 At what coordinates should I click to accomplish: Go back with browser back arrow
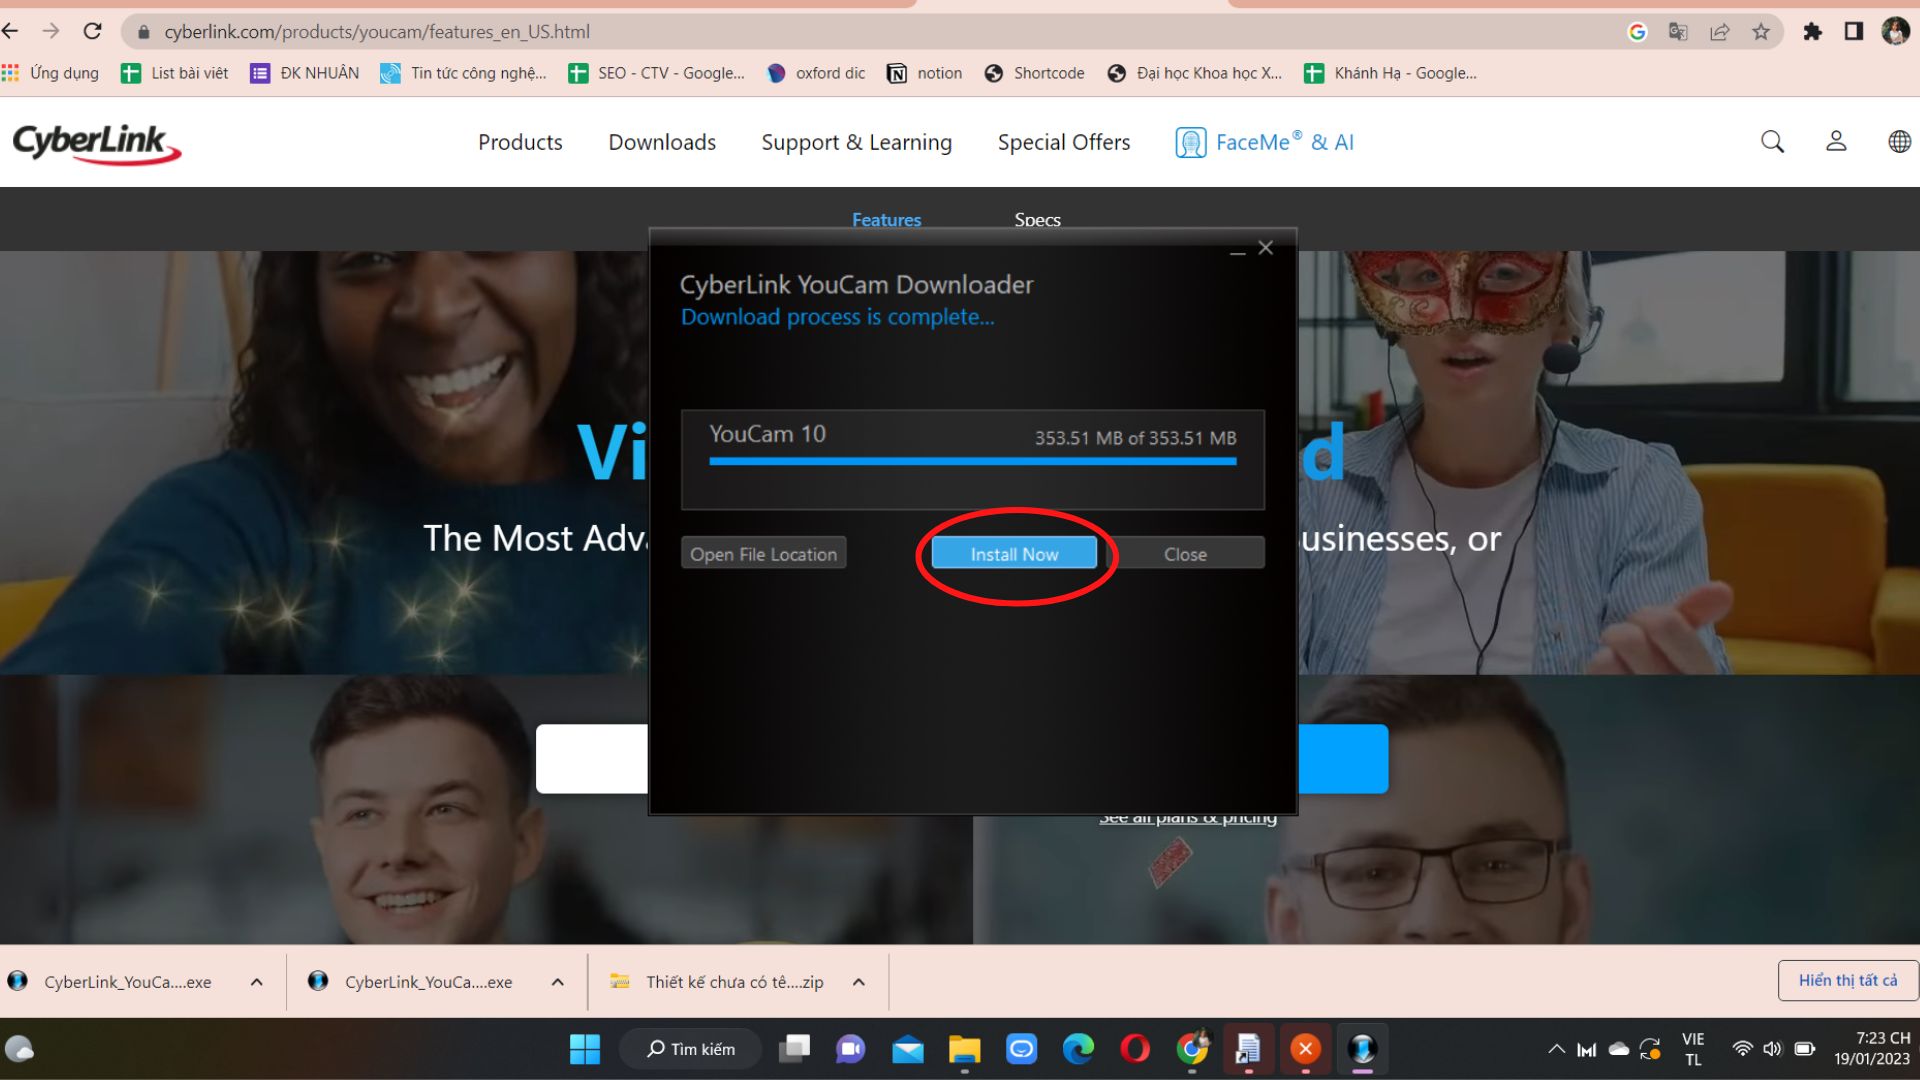tap(11, 32)
